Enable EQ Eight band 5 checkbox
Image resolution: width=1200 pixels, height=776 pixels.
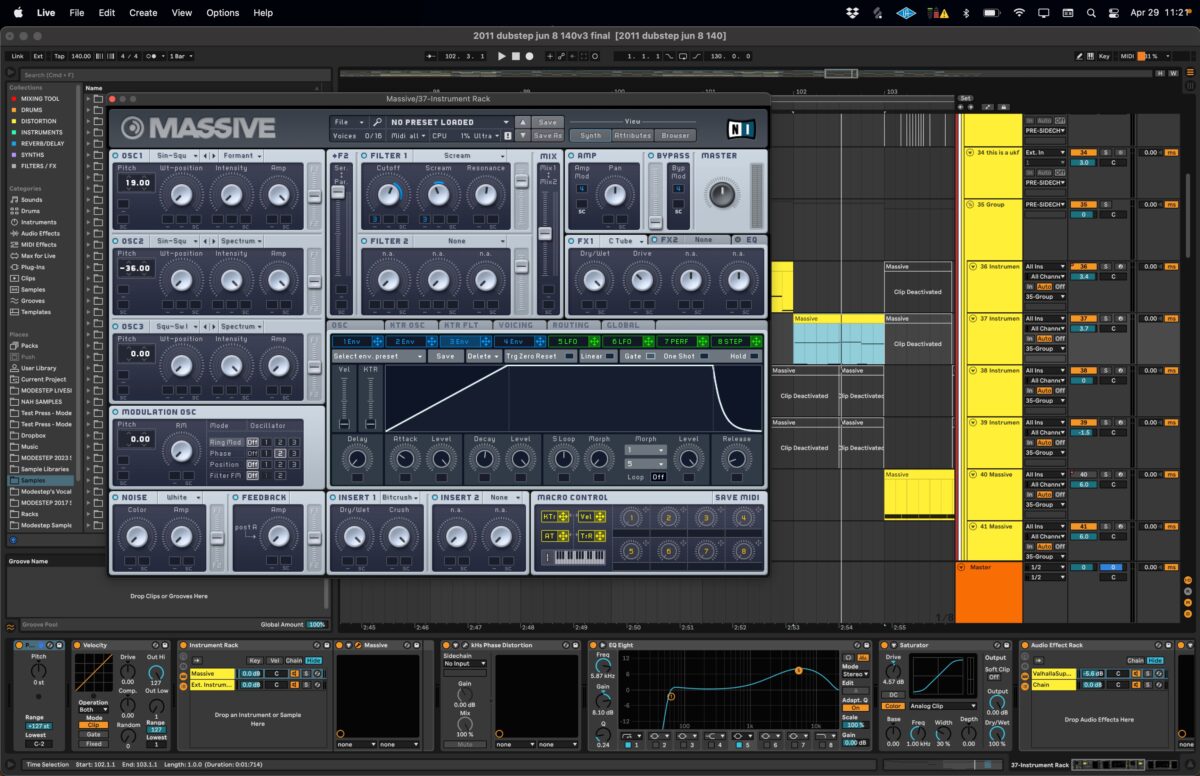coord(739,745)
